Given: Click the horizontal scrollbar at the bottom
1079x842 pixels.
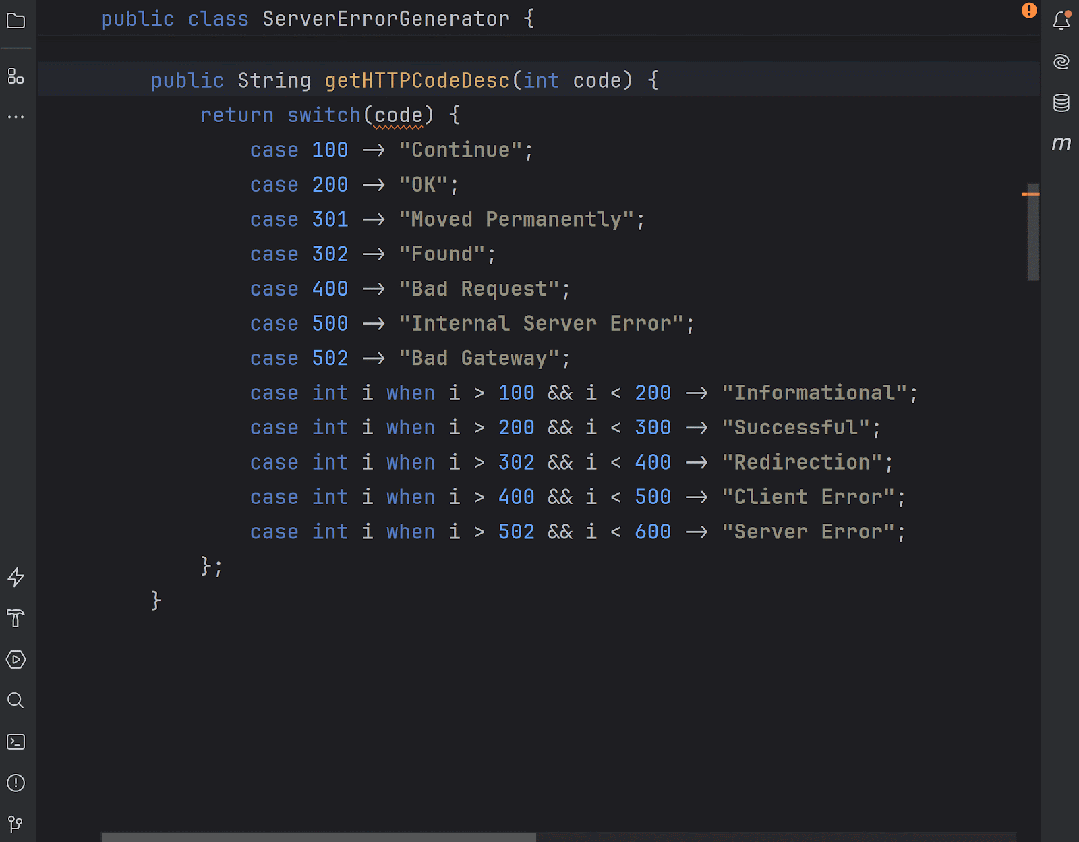Looking at the screenshot, I should [320, 837].
